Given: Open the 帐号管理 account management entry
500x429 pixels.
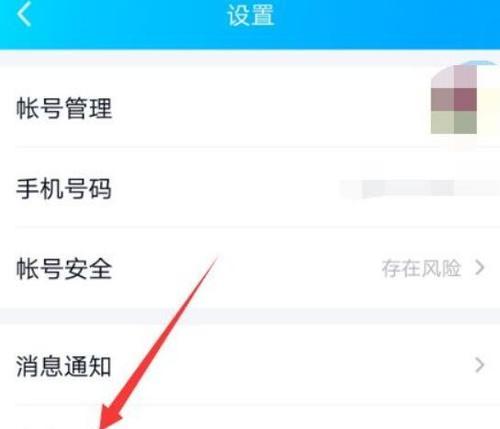Looking at the screenshot, I should coord(250,107).
